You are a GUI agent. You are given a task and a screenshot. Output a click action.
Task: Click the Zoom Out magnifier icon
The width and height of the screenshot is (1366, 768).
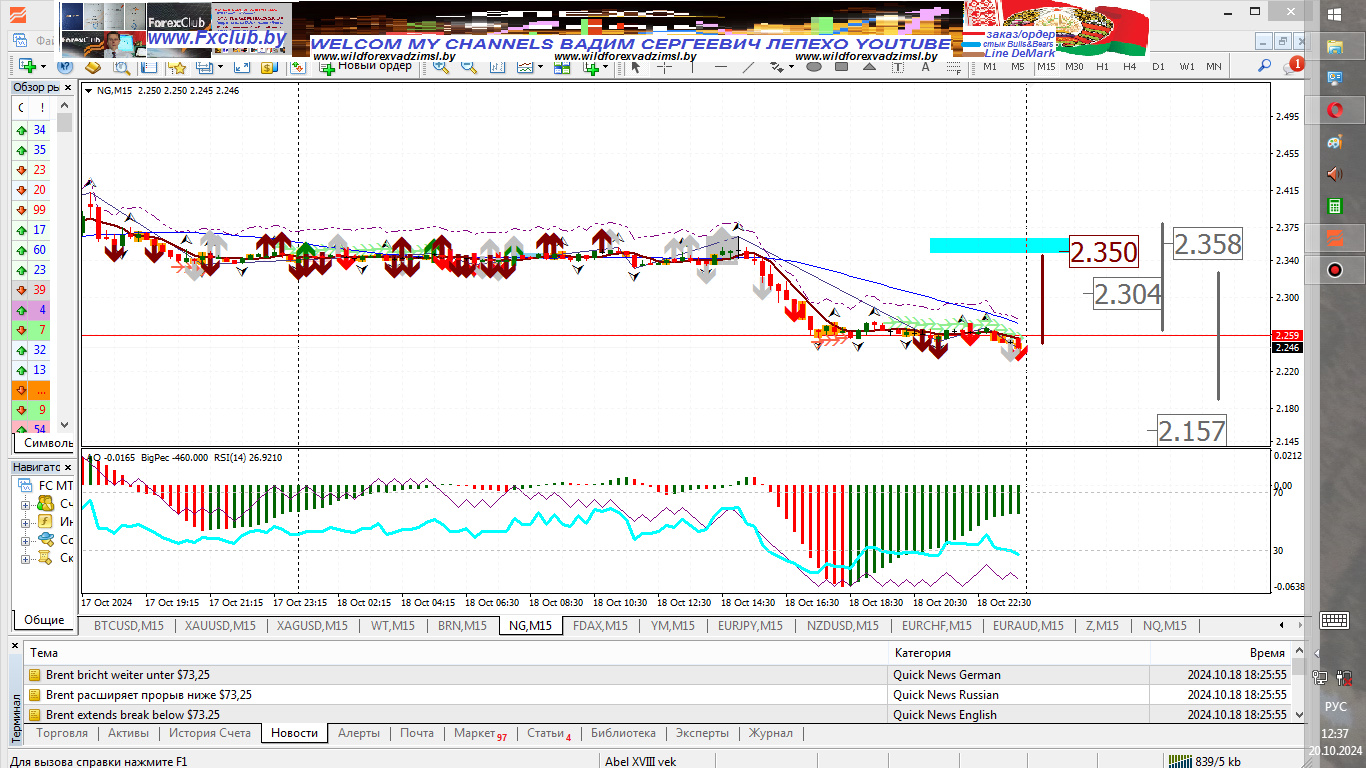tap(469, 67)
